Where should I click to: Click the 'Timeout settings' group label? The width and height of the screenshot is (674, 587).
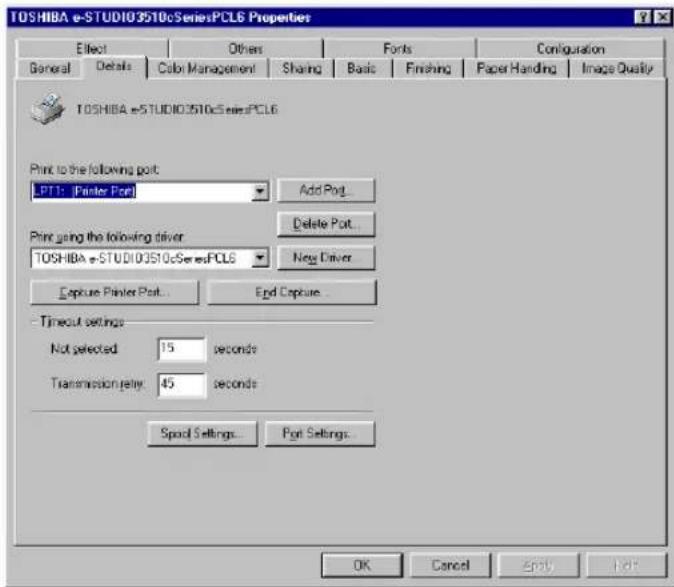pyautogui.click(x=82, y=321)
